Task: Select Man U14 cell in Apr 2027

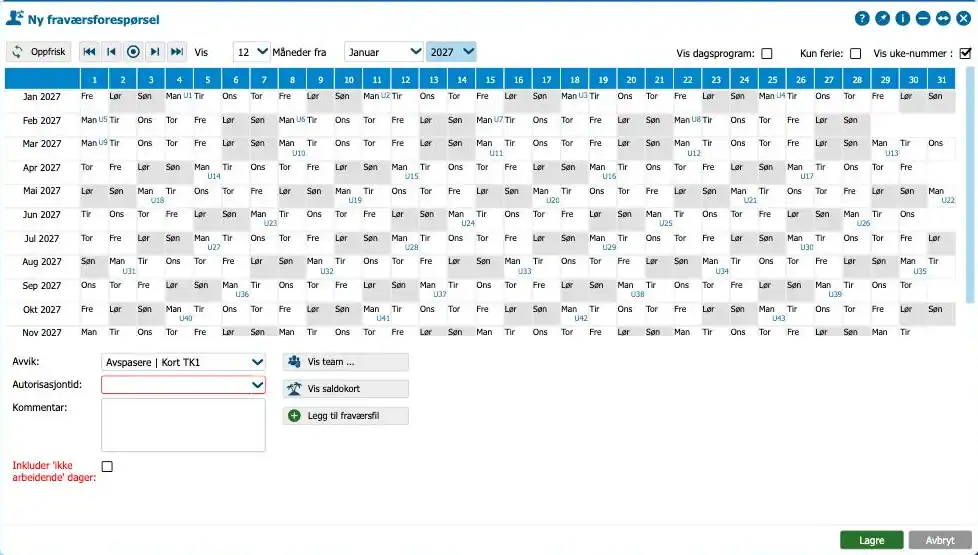Action: pos(207,172)
